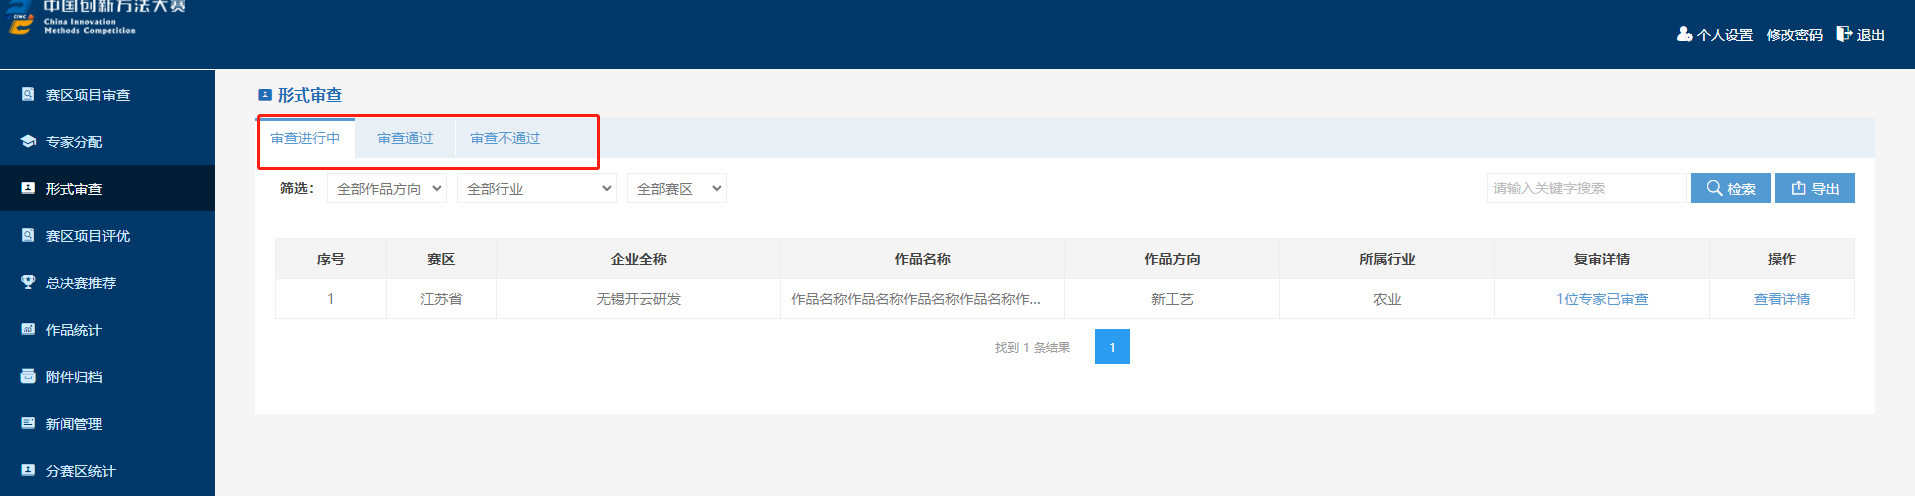Click the 赛区项目评优 sidebar icon
The image size is (1915, 496).
[28, 235]
